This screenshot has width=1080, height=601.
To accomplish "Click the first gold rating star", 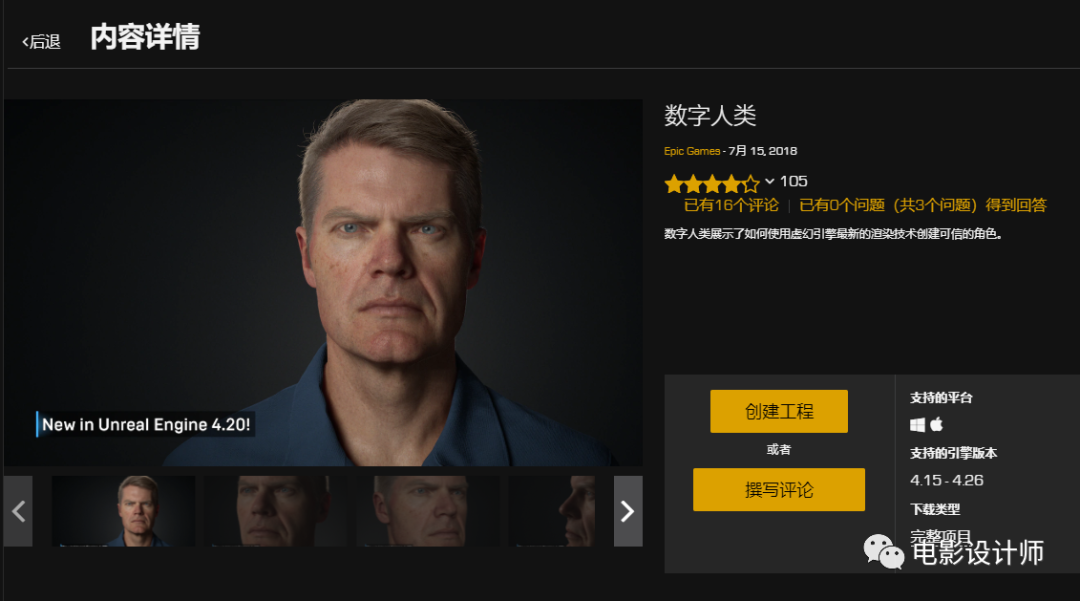I will (674, 184).
